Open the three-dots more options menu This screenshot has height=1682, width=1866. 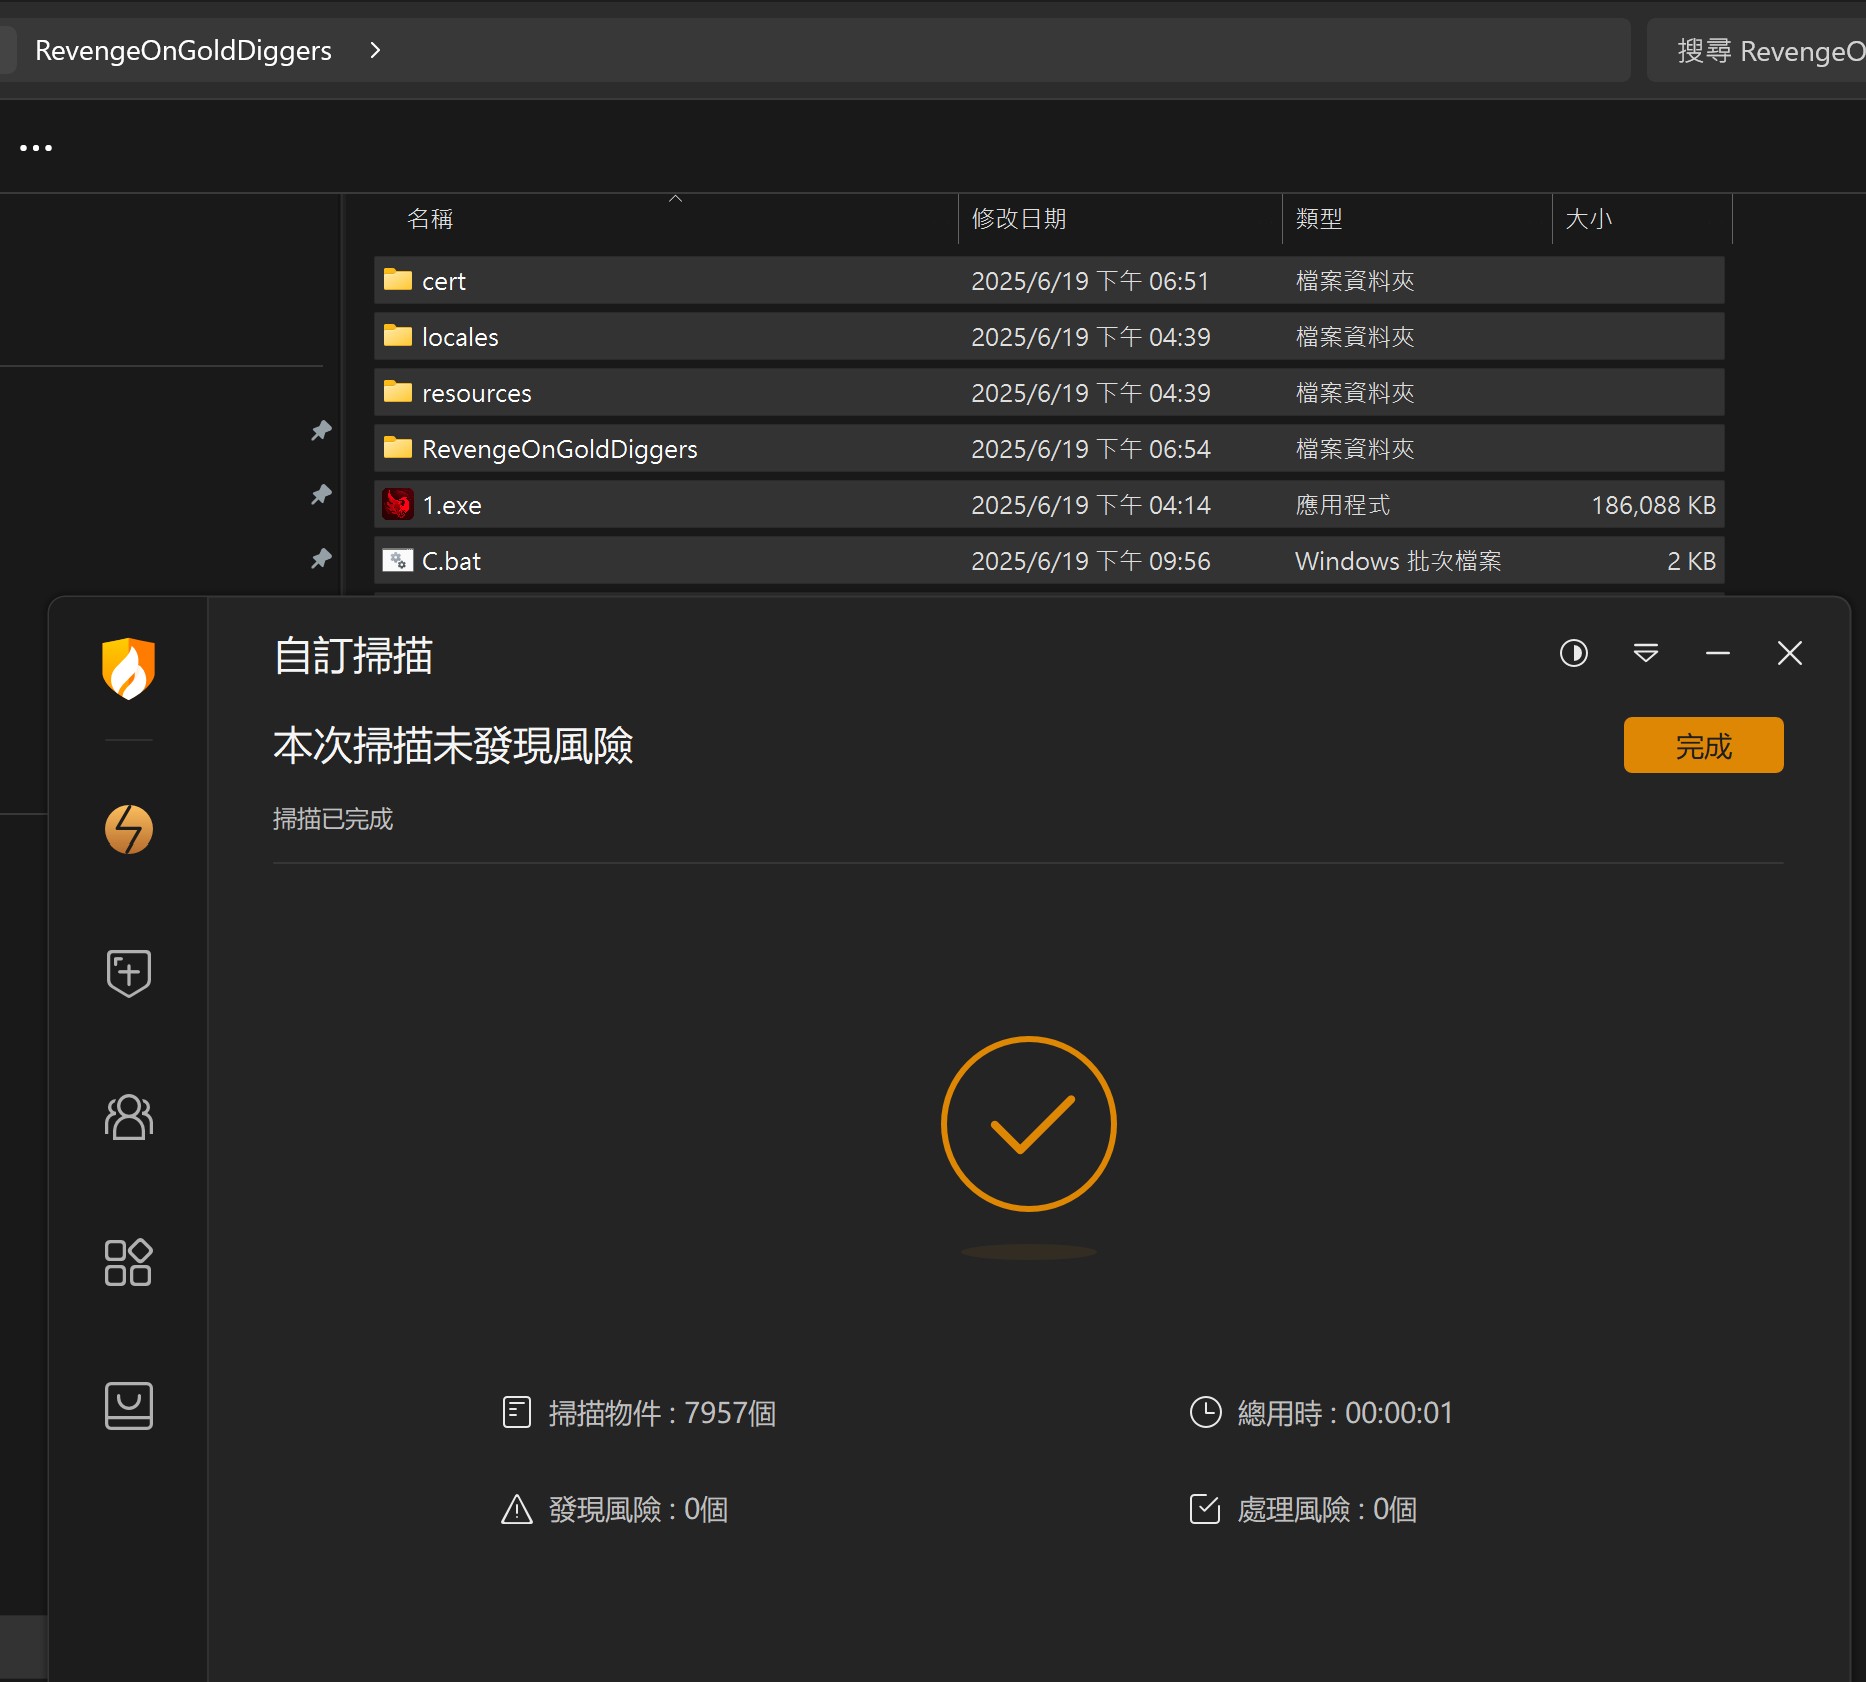tap(36, 148)
